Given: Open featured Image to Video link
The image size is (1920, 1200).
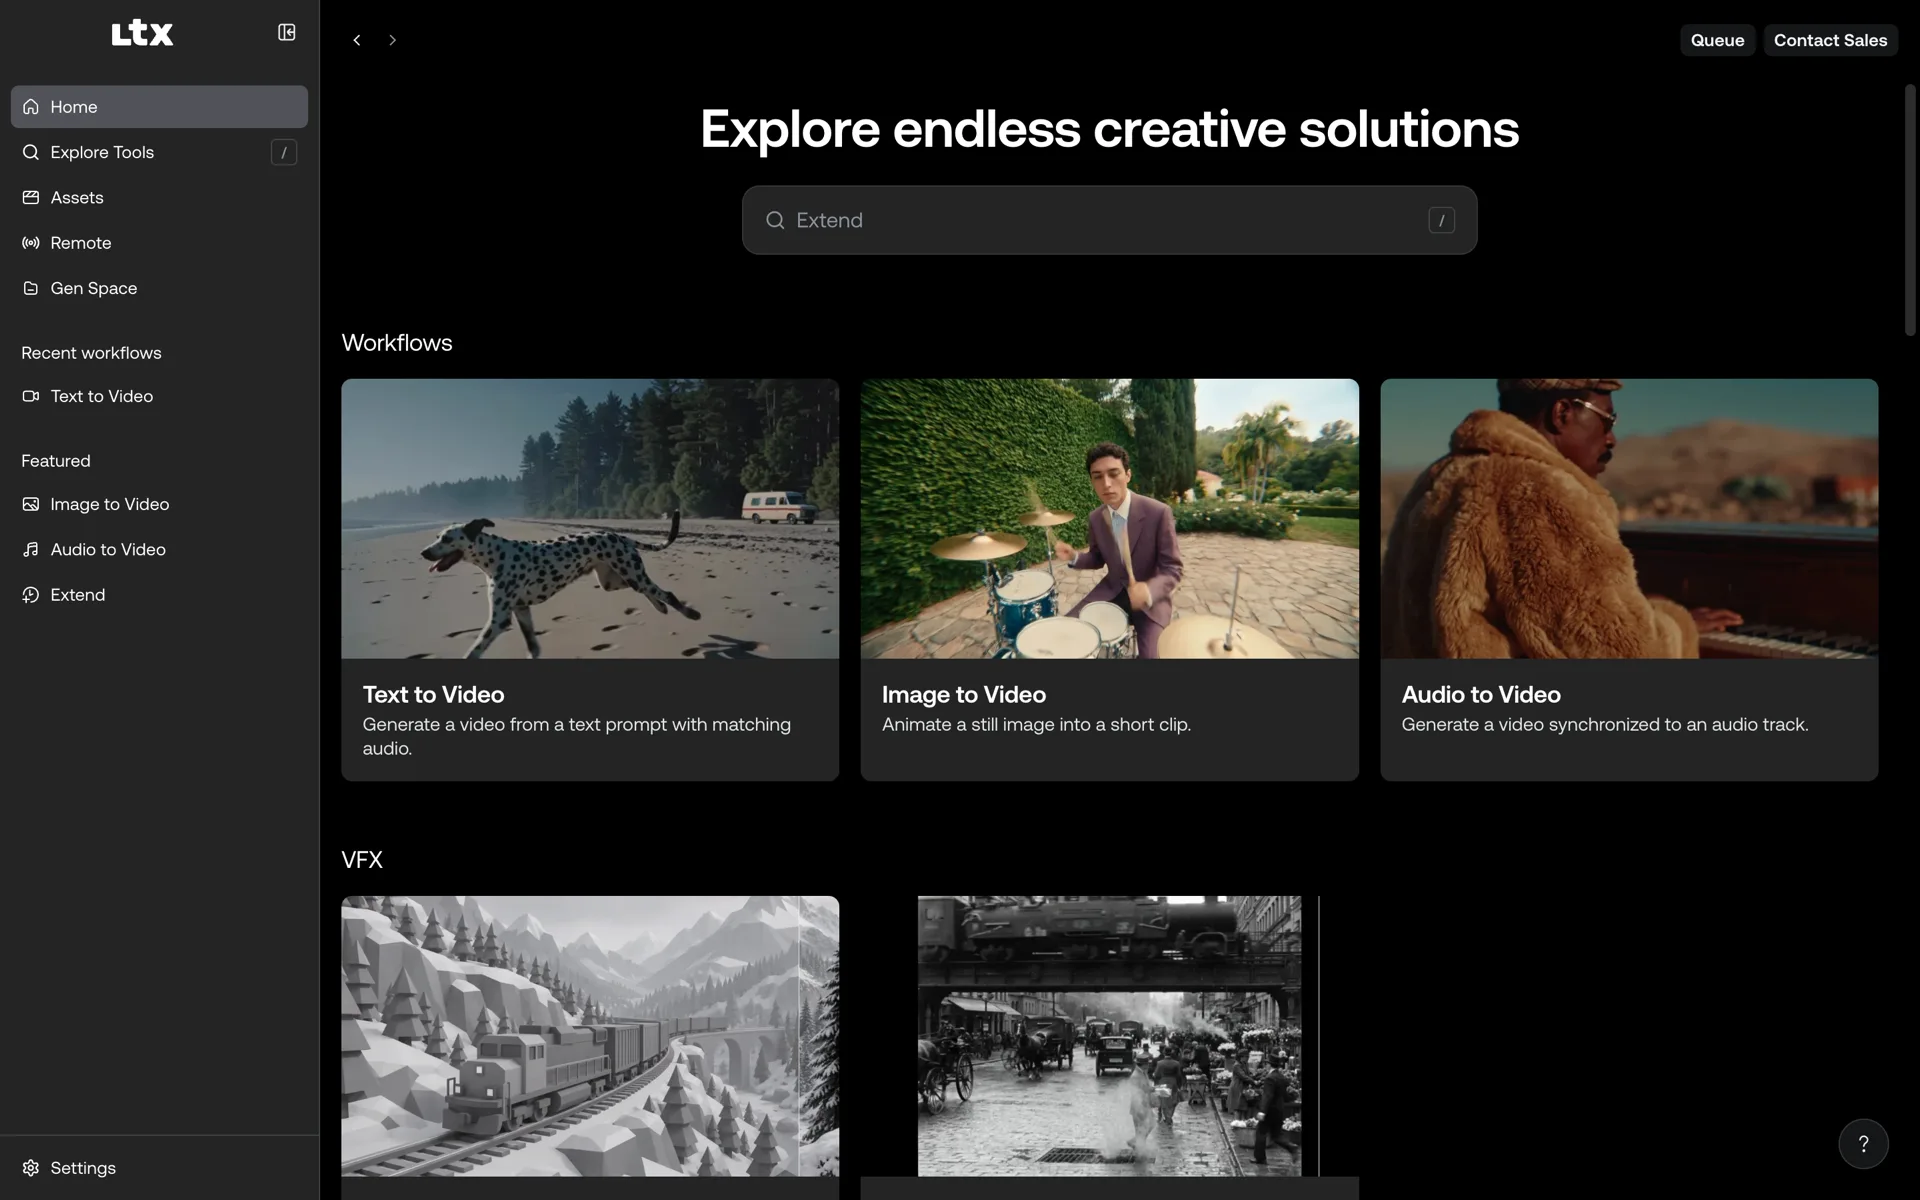Looking at the screenshot, I should (x=159, y=504).
